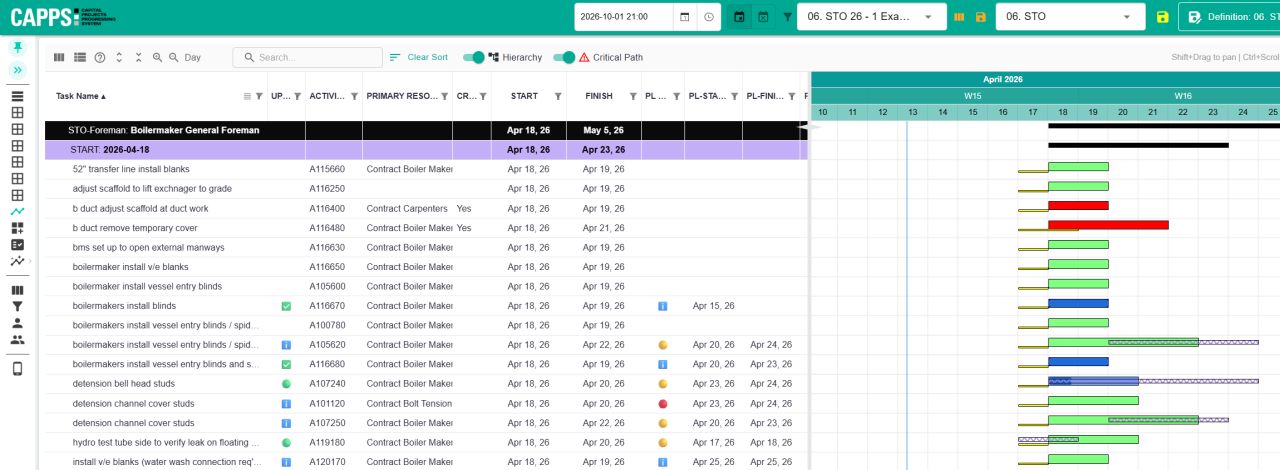Screen dimensions: 1280x470
Task: Select Contract Carpenters resource cell
Action: (x=408, y=208)
